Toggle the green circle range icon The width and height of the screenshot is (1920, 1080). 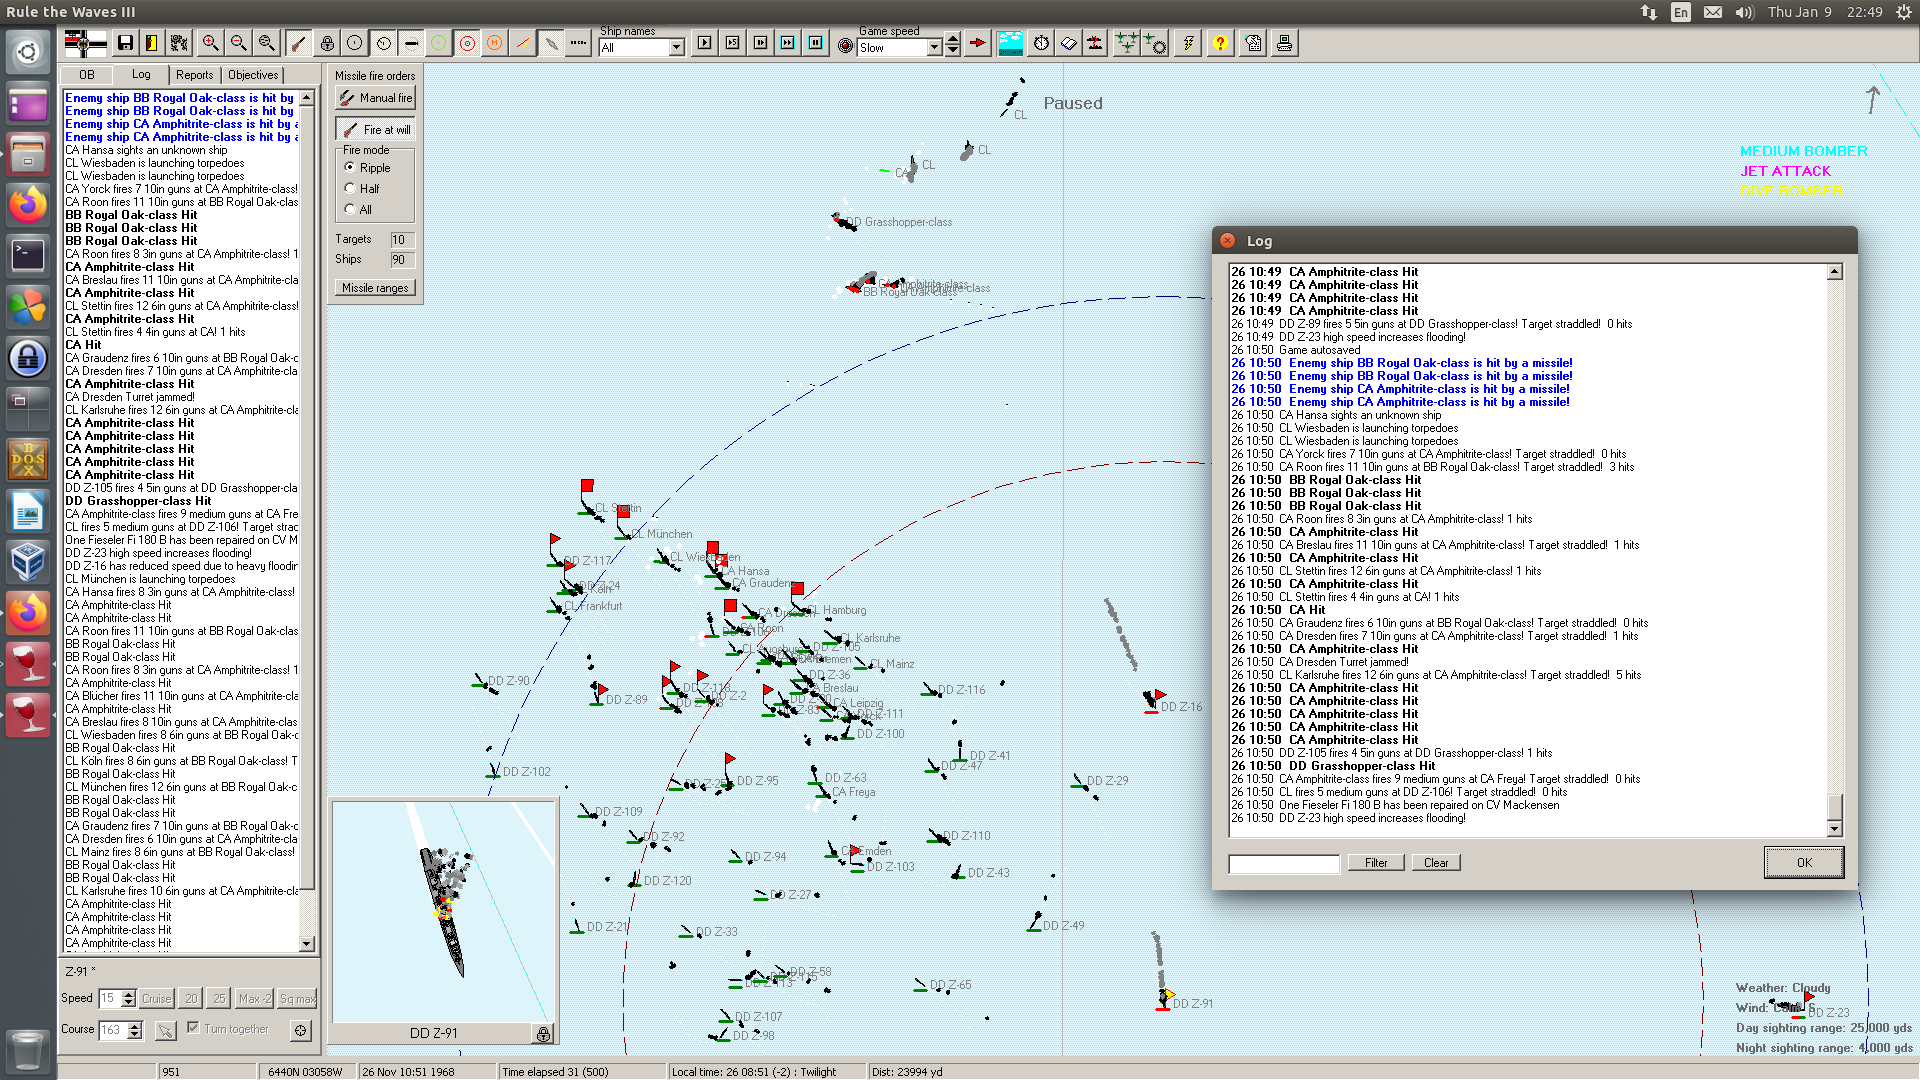coord(439,43)
